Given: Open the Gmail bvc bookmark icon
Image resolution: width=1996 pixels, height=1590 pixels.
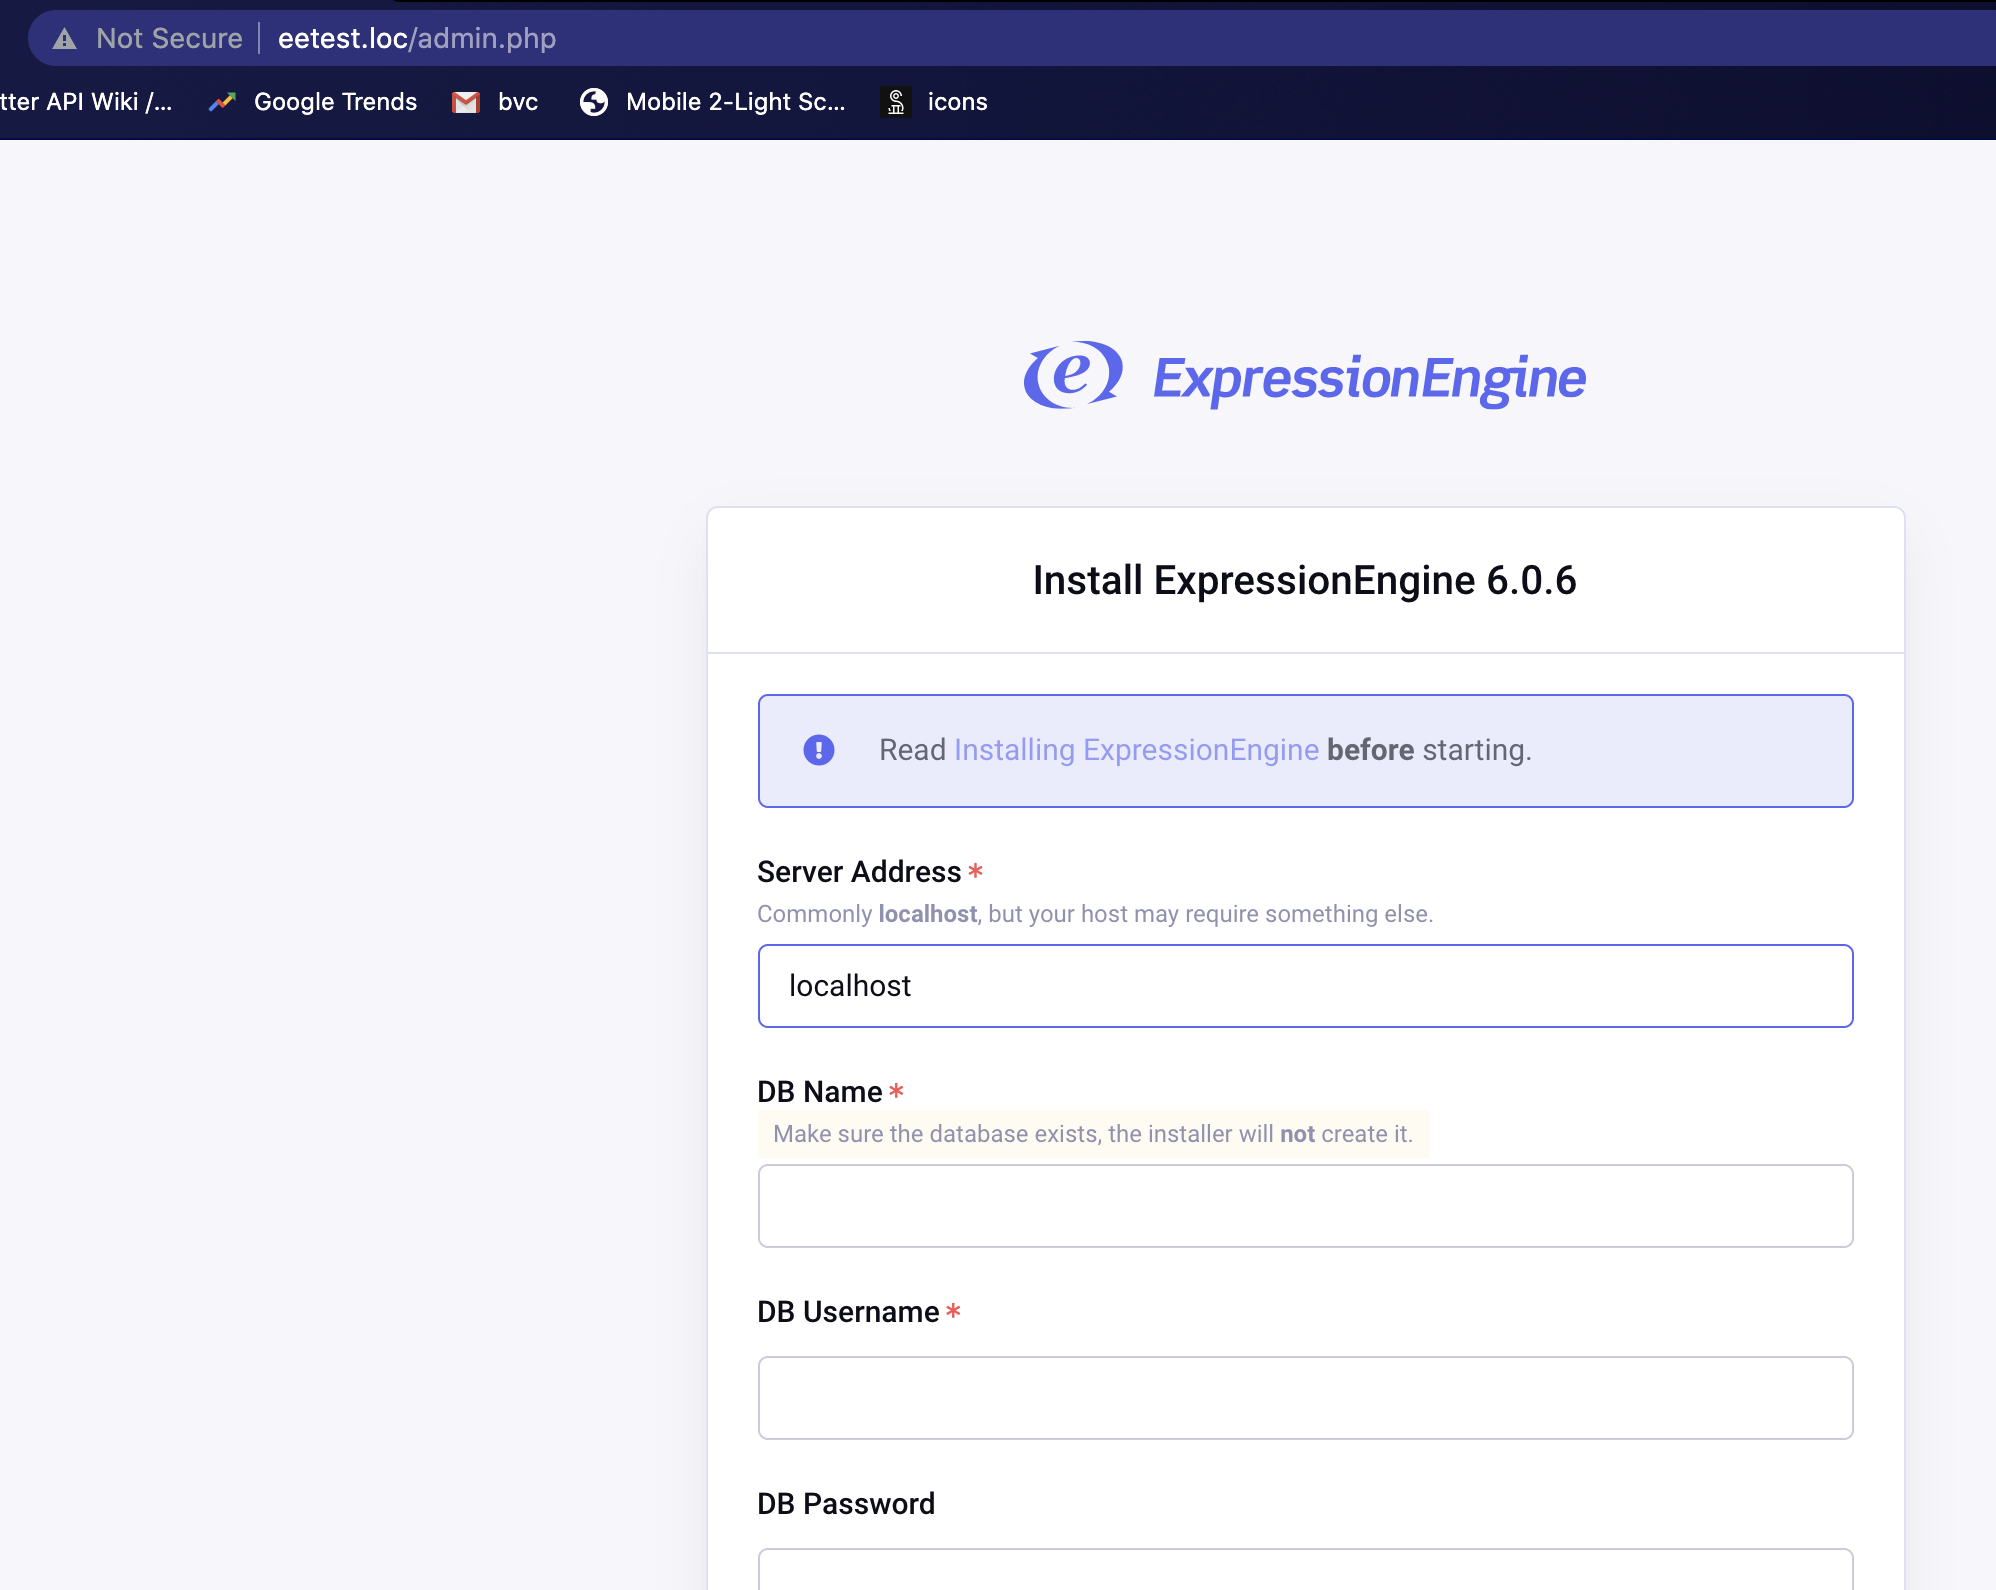Looking at the screenshot, I should click(x=466, y=102).
